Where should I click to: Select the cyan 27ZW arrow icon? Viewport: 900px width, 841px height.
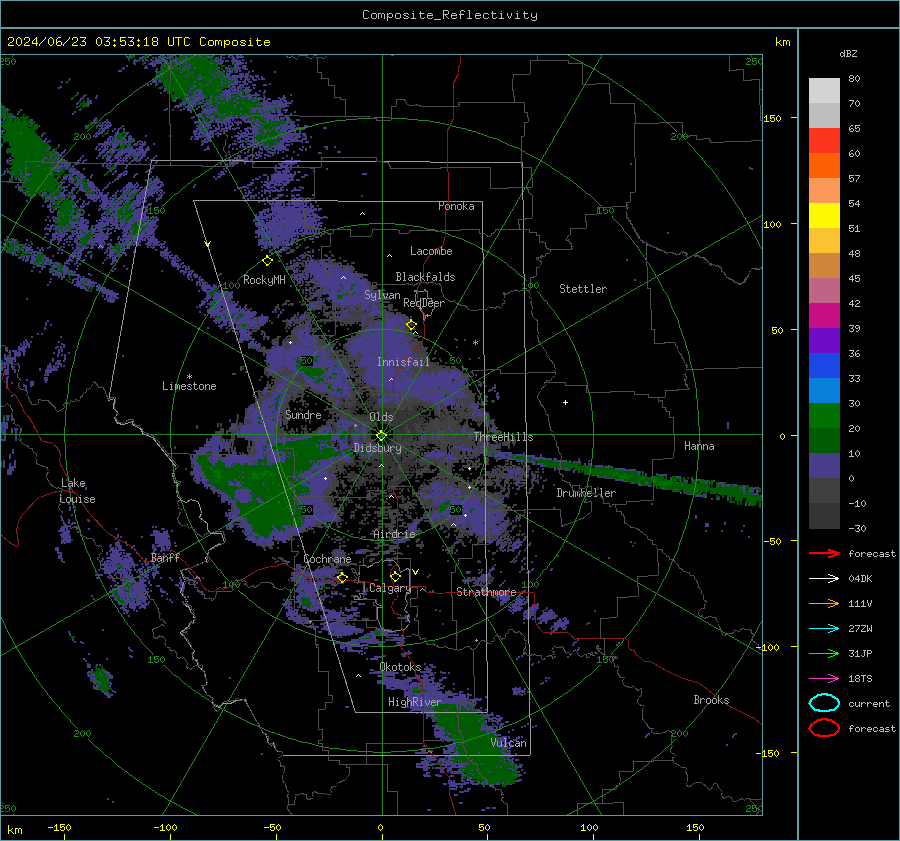tap(824, 629)
